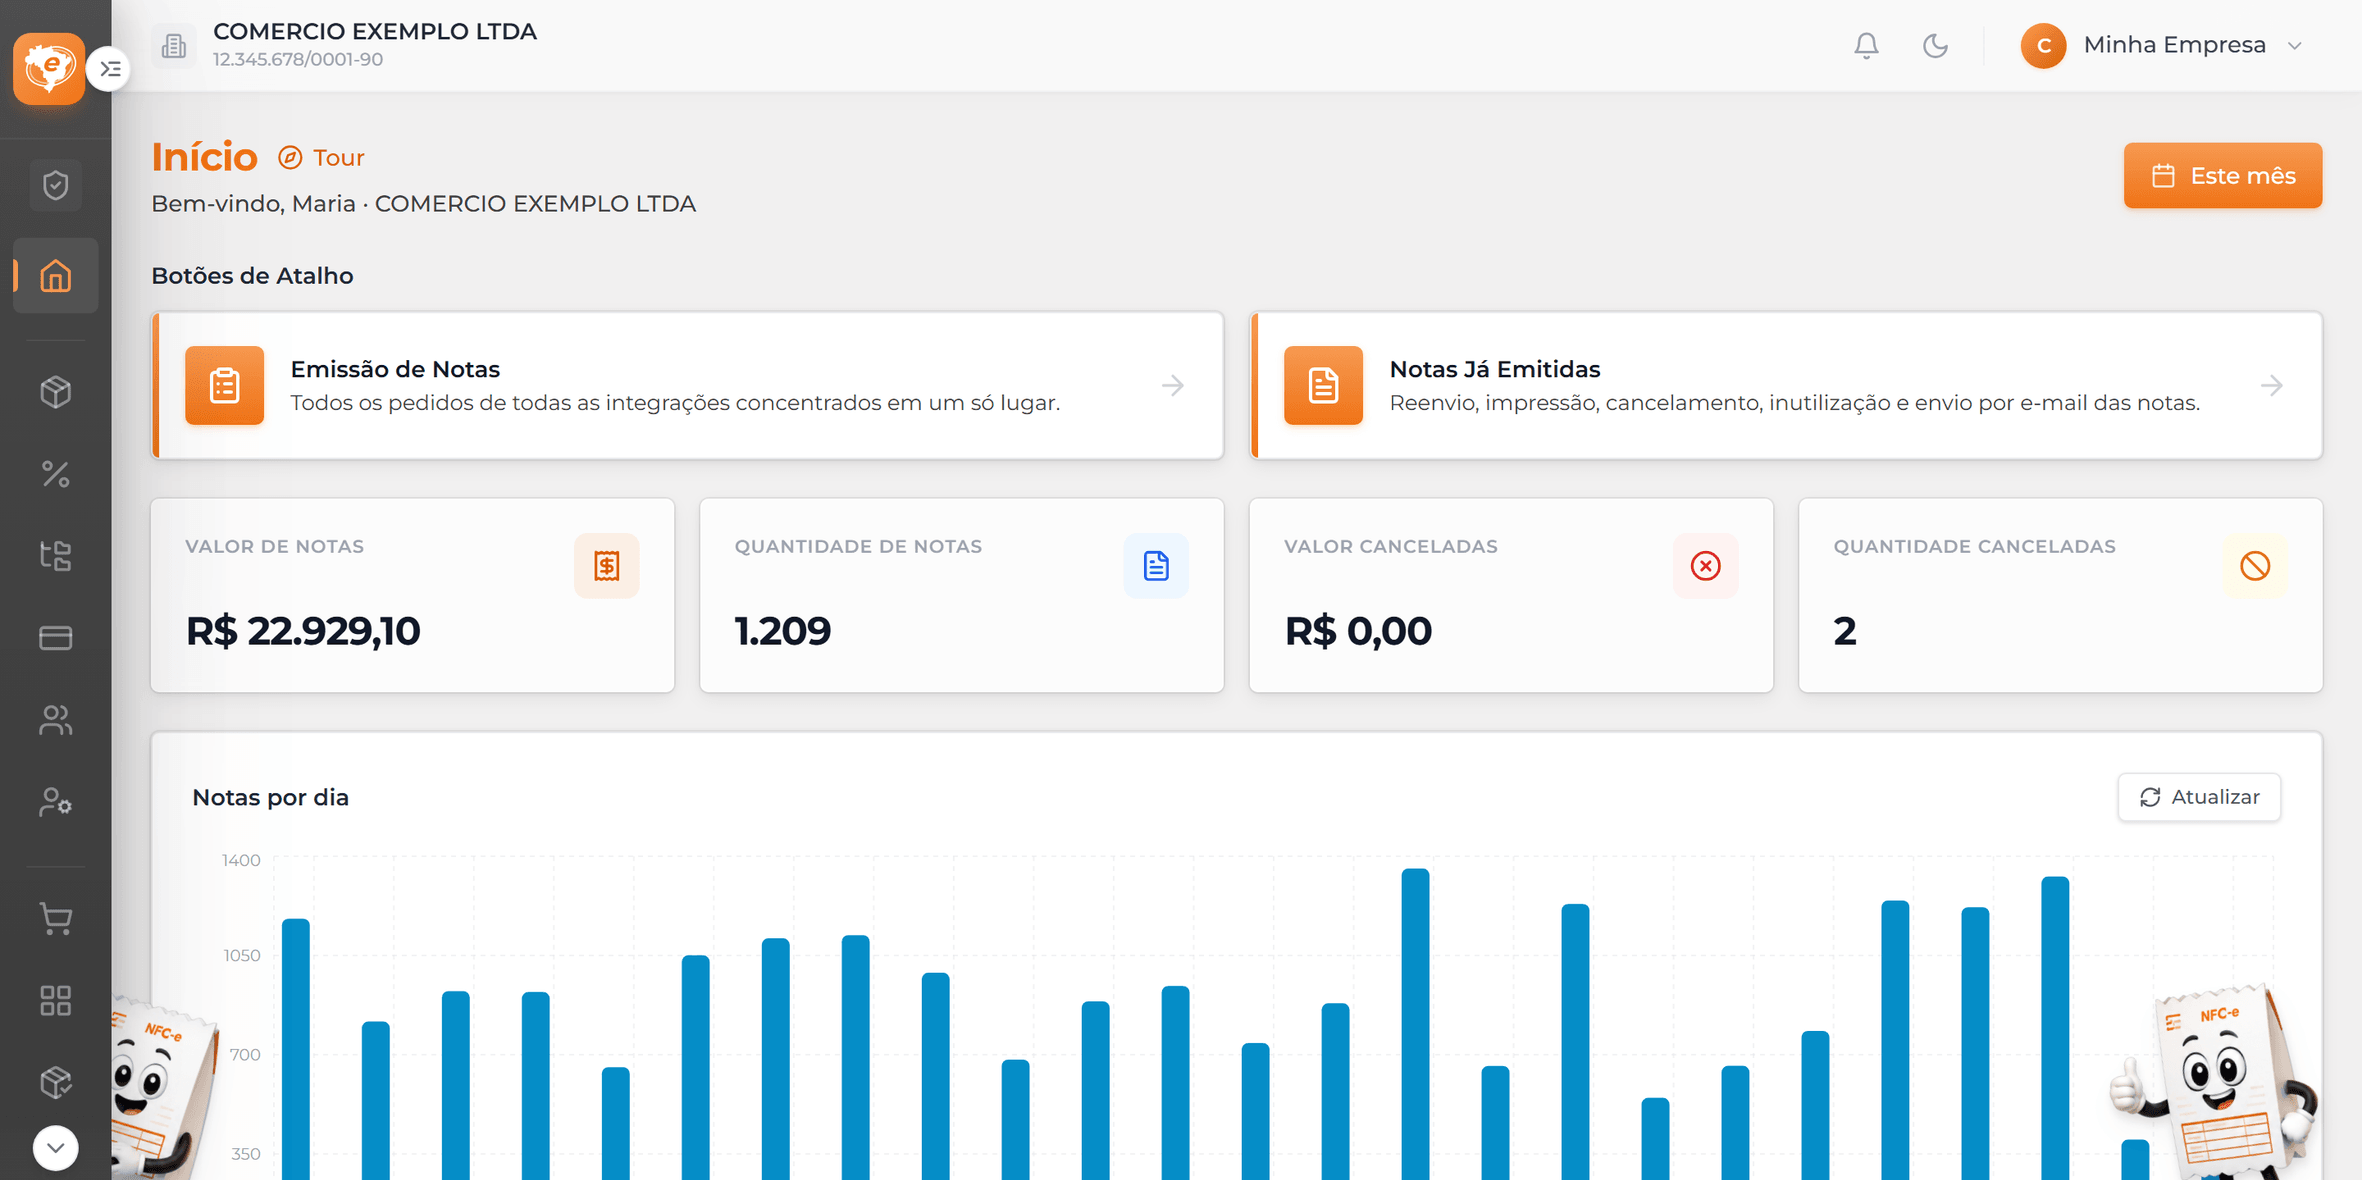Image resolution: width=2362 pixels, height=1180 pixels.
Task: Click the Notas Já Emitidas document icon
Action: click(x=1324, y=386)
